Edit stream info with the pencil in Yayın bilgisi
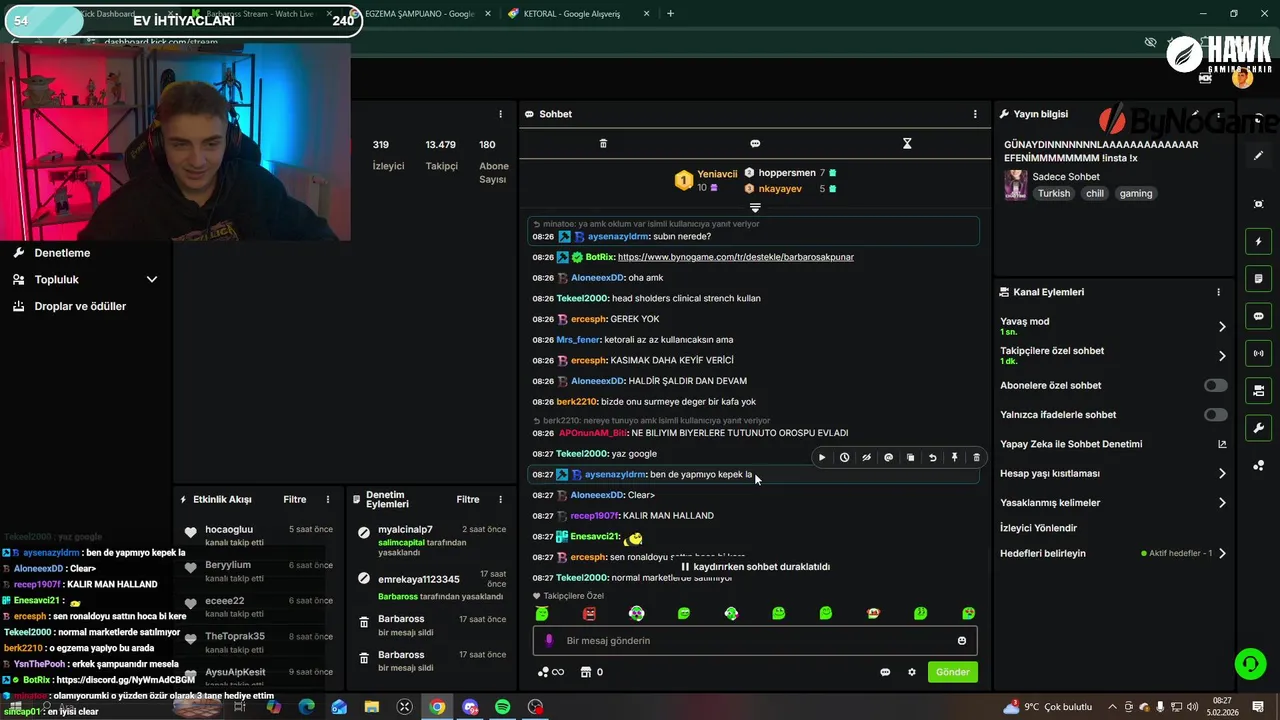The image size is (1280, 720). point(1195,114)
